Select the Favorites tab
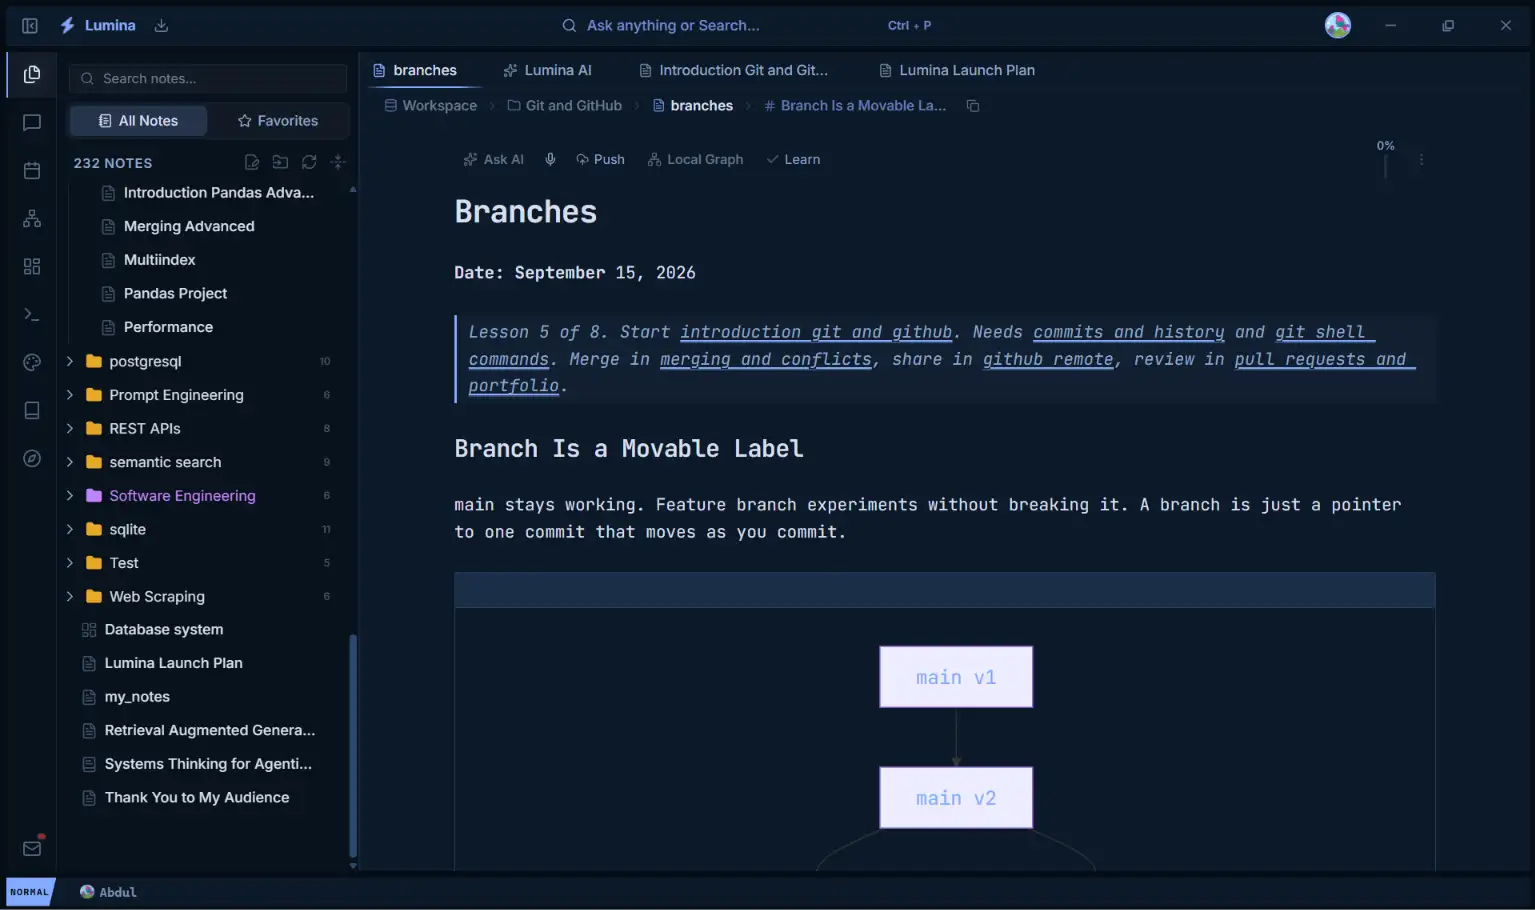Viewport: 1535px width, 910px height. [x=278, y=121]
